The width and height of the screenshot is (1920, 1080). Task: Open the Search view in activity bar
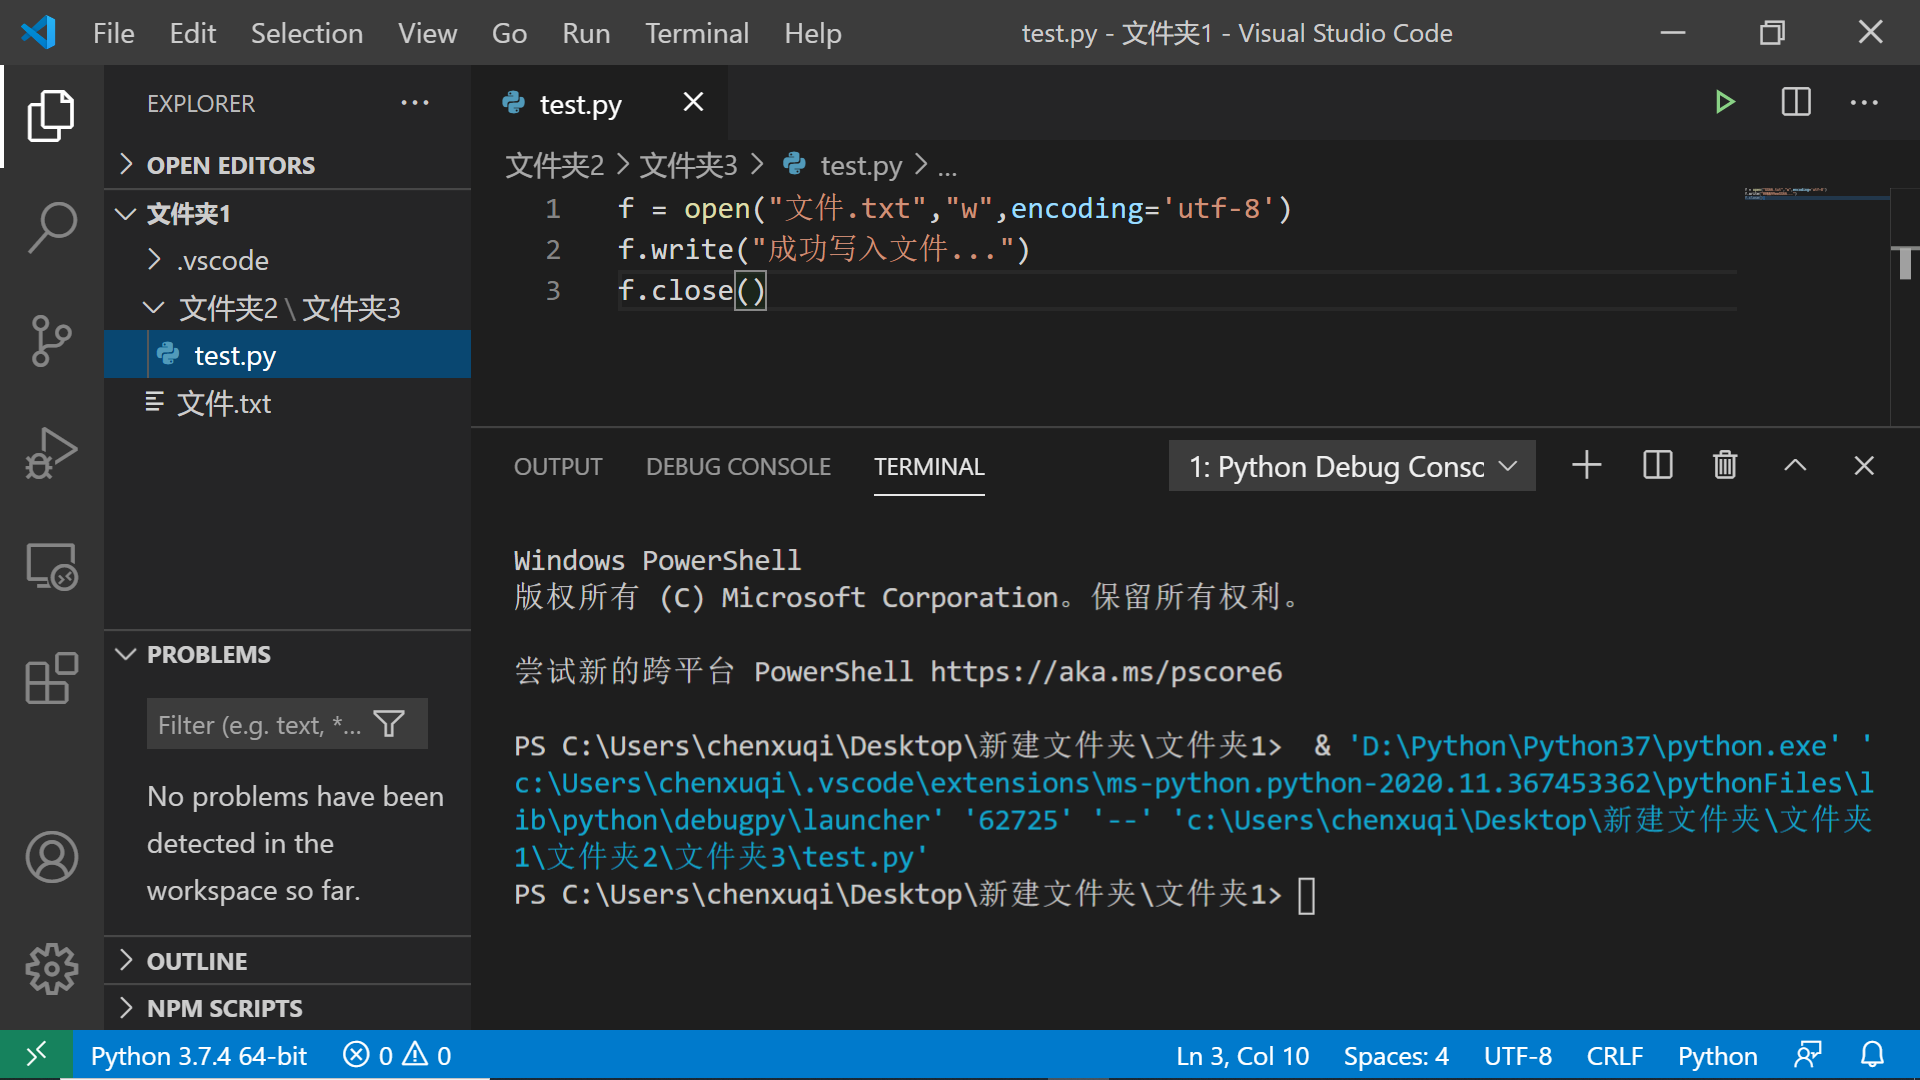click(x=52, y=228)
